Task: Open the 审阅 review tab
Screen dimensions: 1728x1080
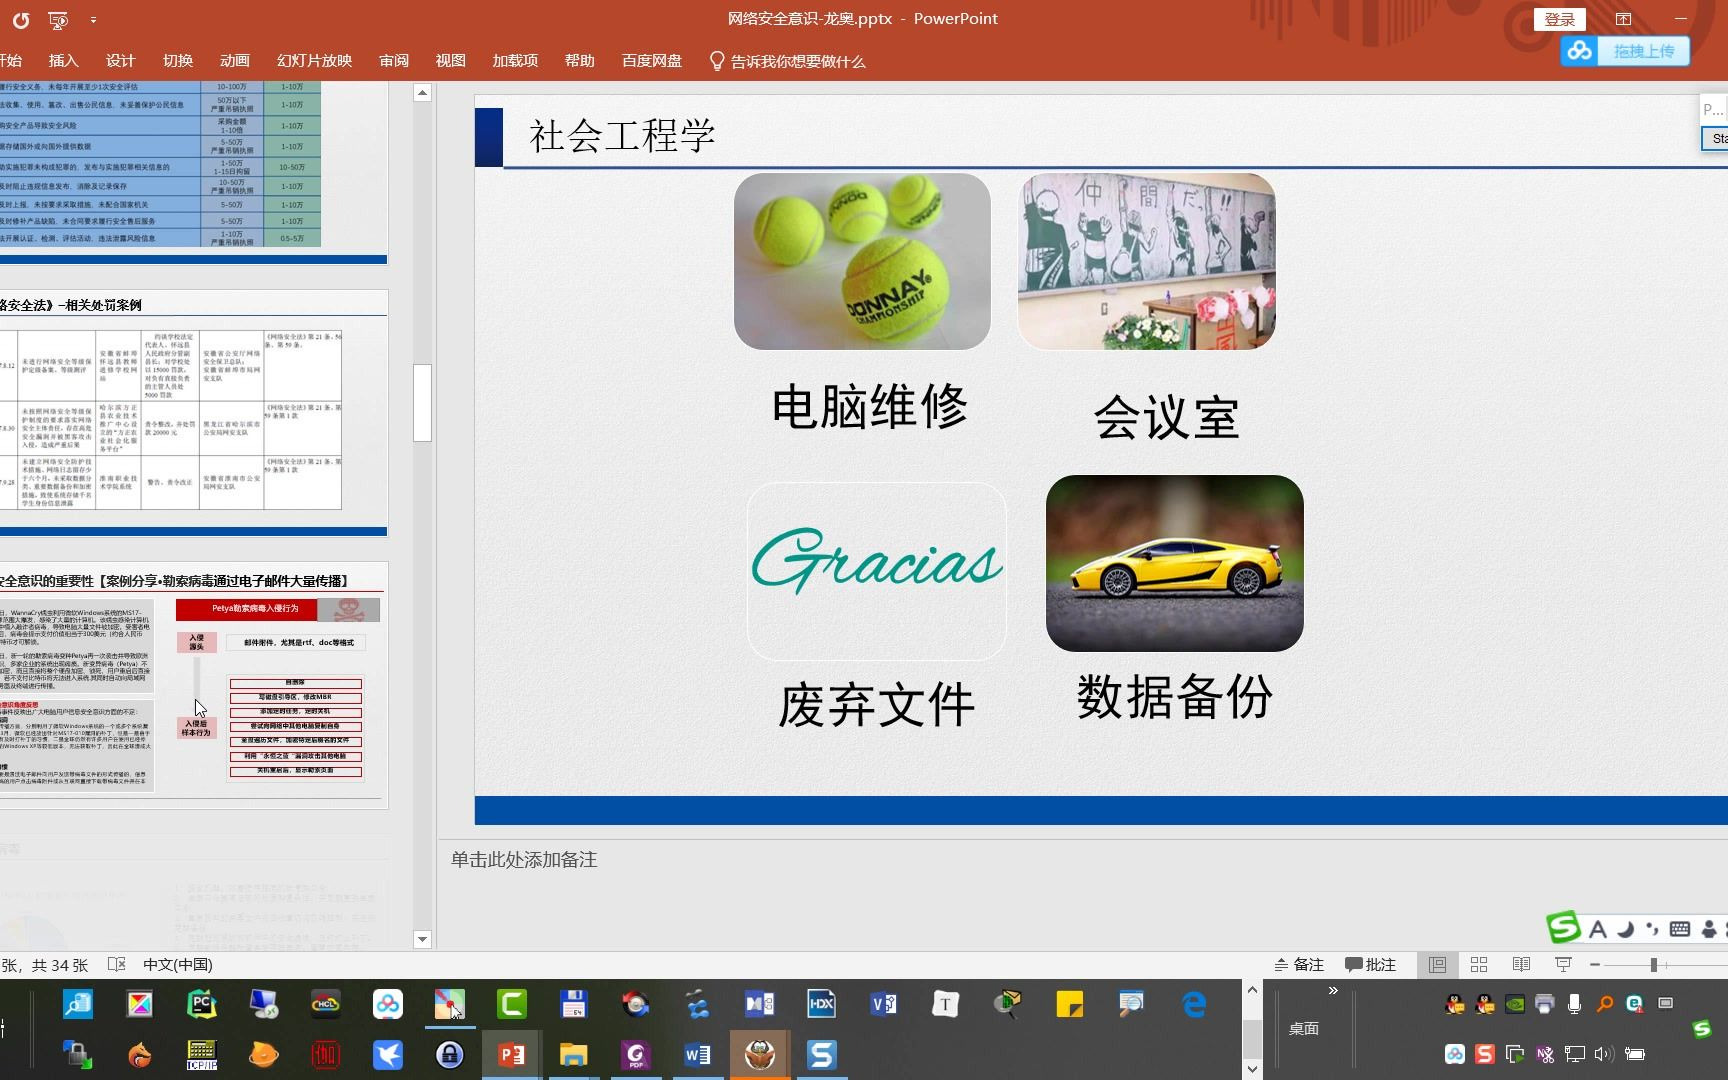Action: [394, 61]
